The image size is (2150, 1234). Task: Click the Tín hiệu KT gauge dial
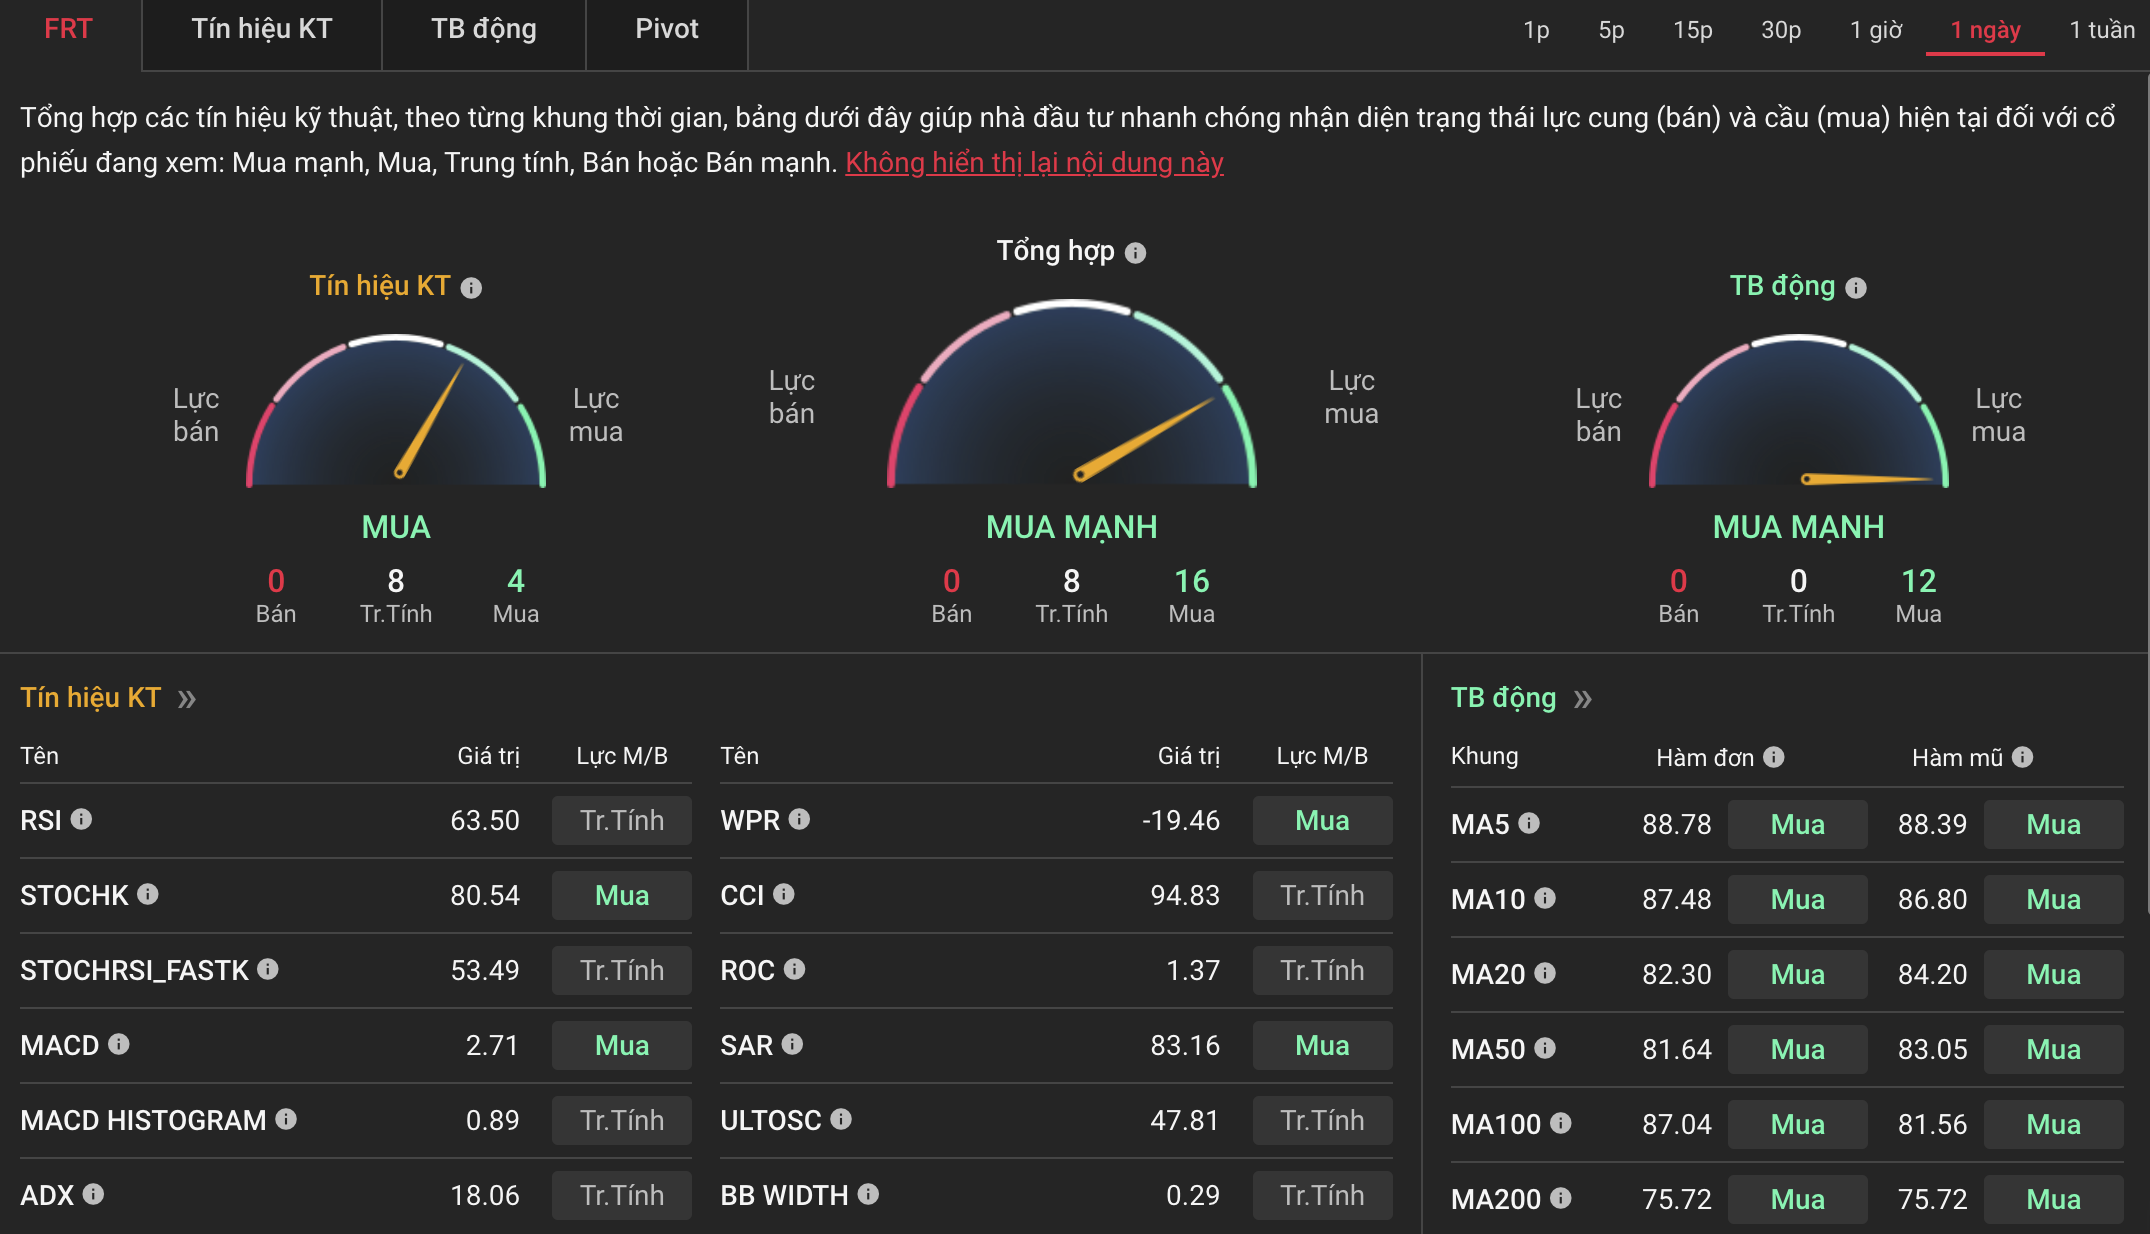click(396, 412)
